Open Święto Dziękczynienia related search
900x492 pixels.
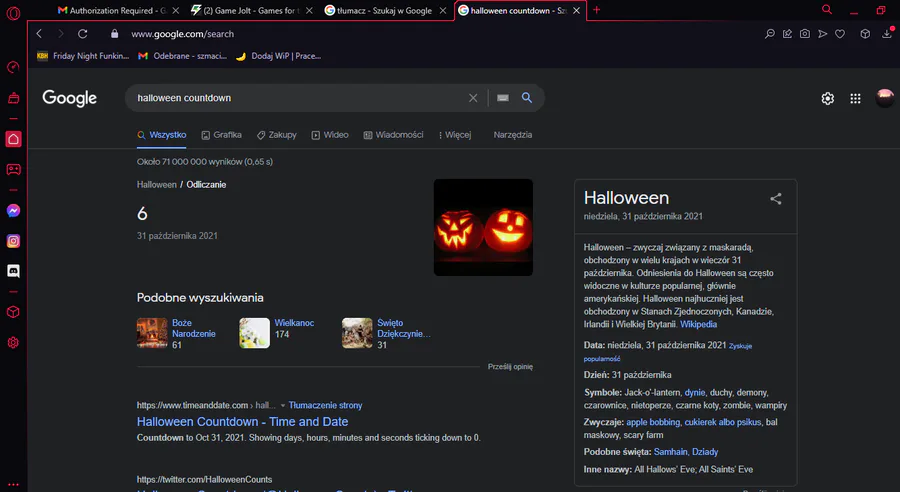point(386,334)
